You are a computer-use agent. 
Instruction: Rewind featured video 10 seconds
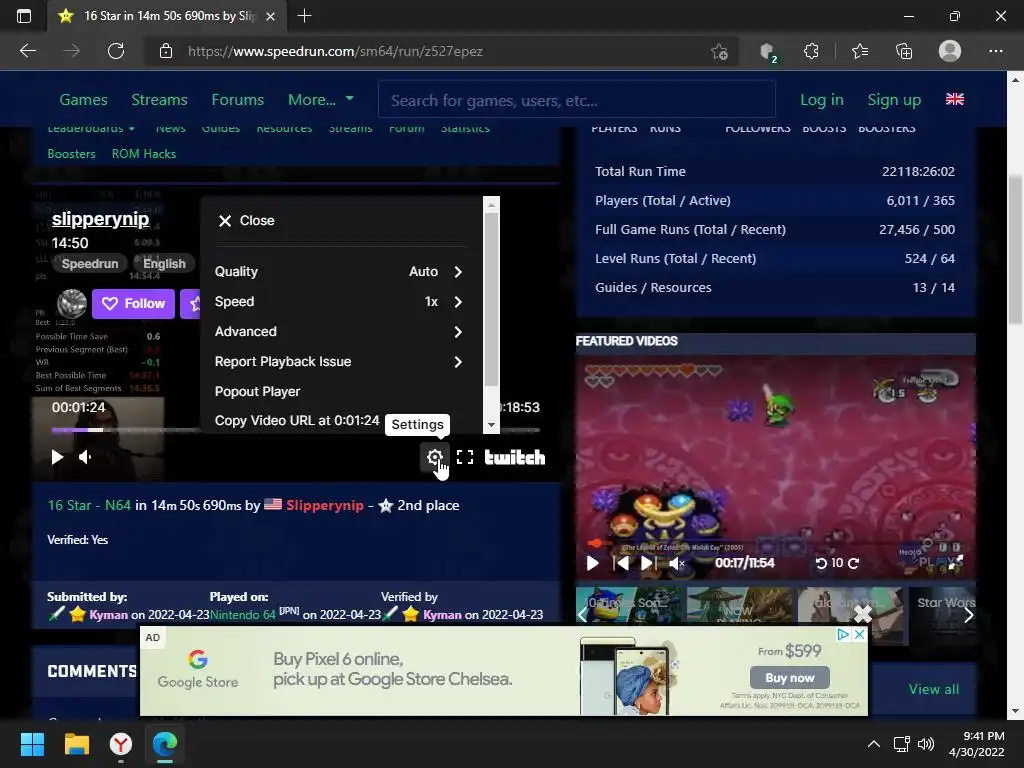click(x=822, y=563)
